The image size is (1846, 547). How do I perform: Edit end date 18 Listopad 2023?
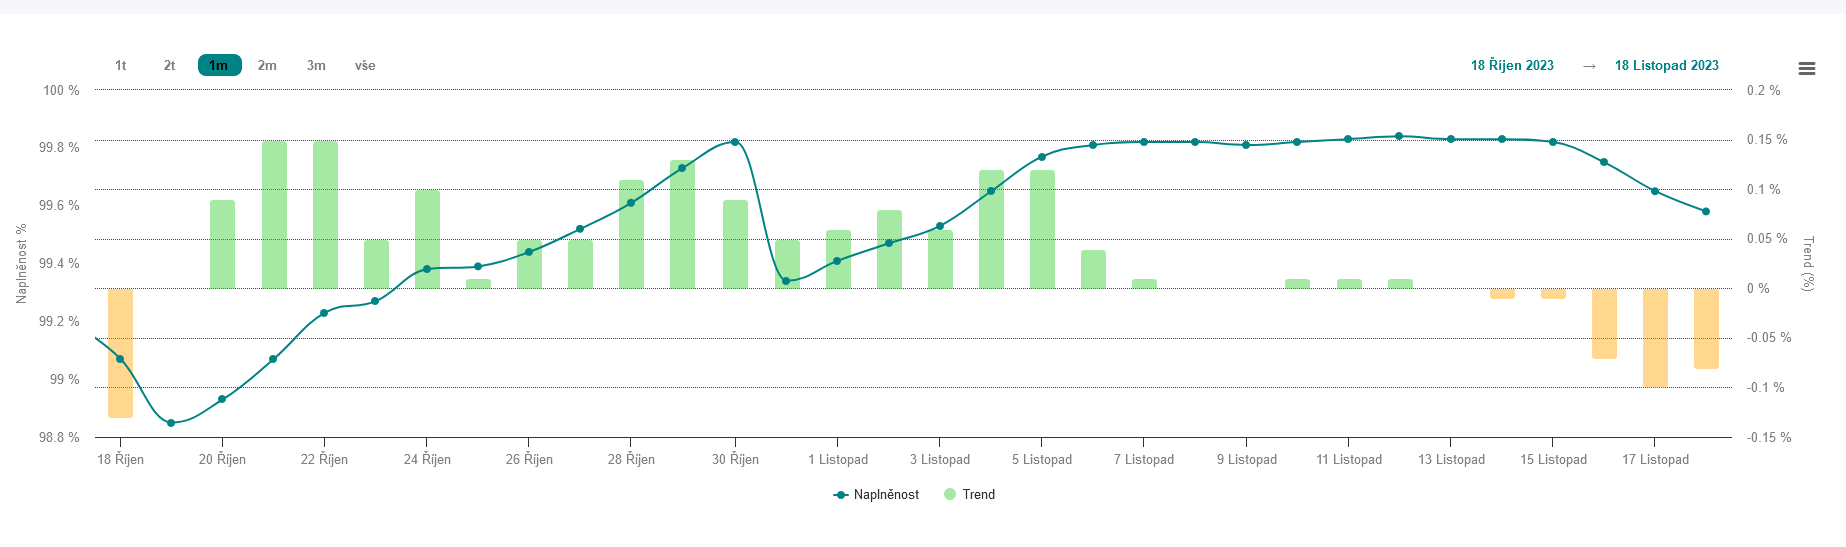pyautogui.click(x=1666, y=66)
